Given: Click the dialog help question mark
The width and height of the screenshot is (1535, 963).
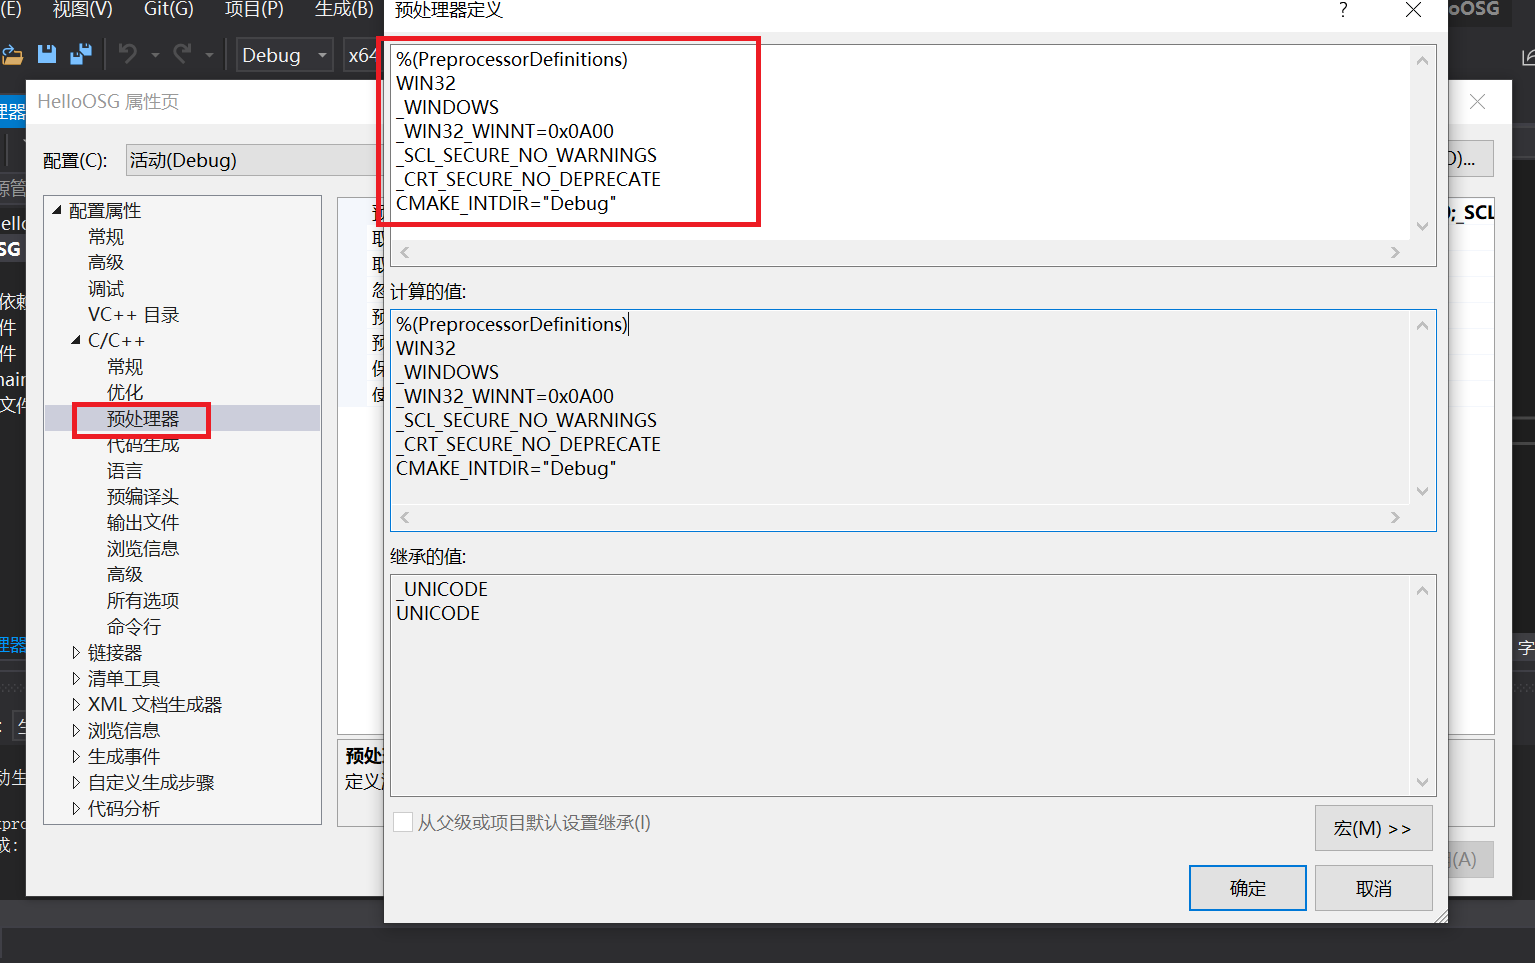Looking at the screenshot, I should (x=1343, y=11).
